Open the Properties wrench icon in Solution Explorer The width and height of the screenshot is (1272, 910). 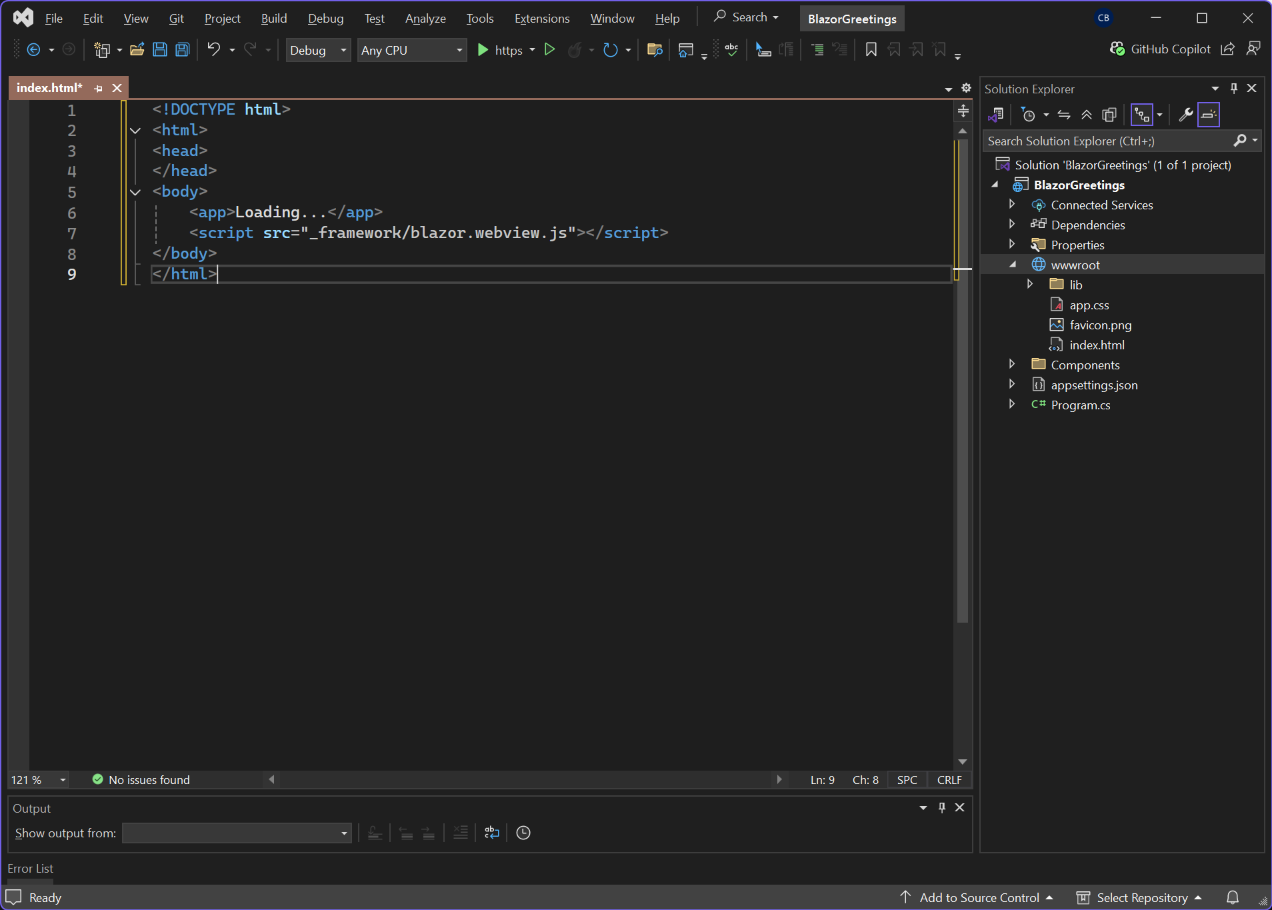coord(1186,115)
